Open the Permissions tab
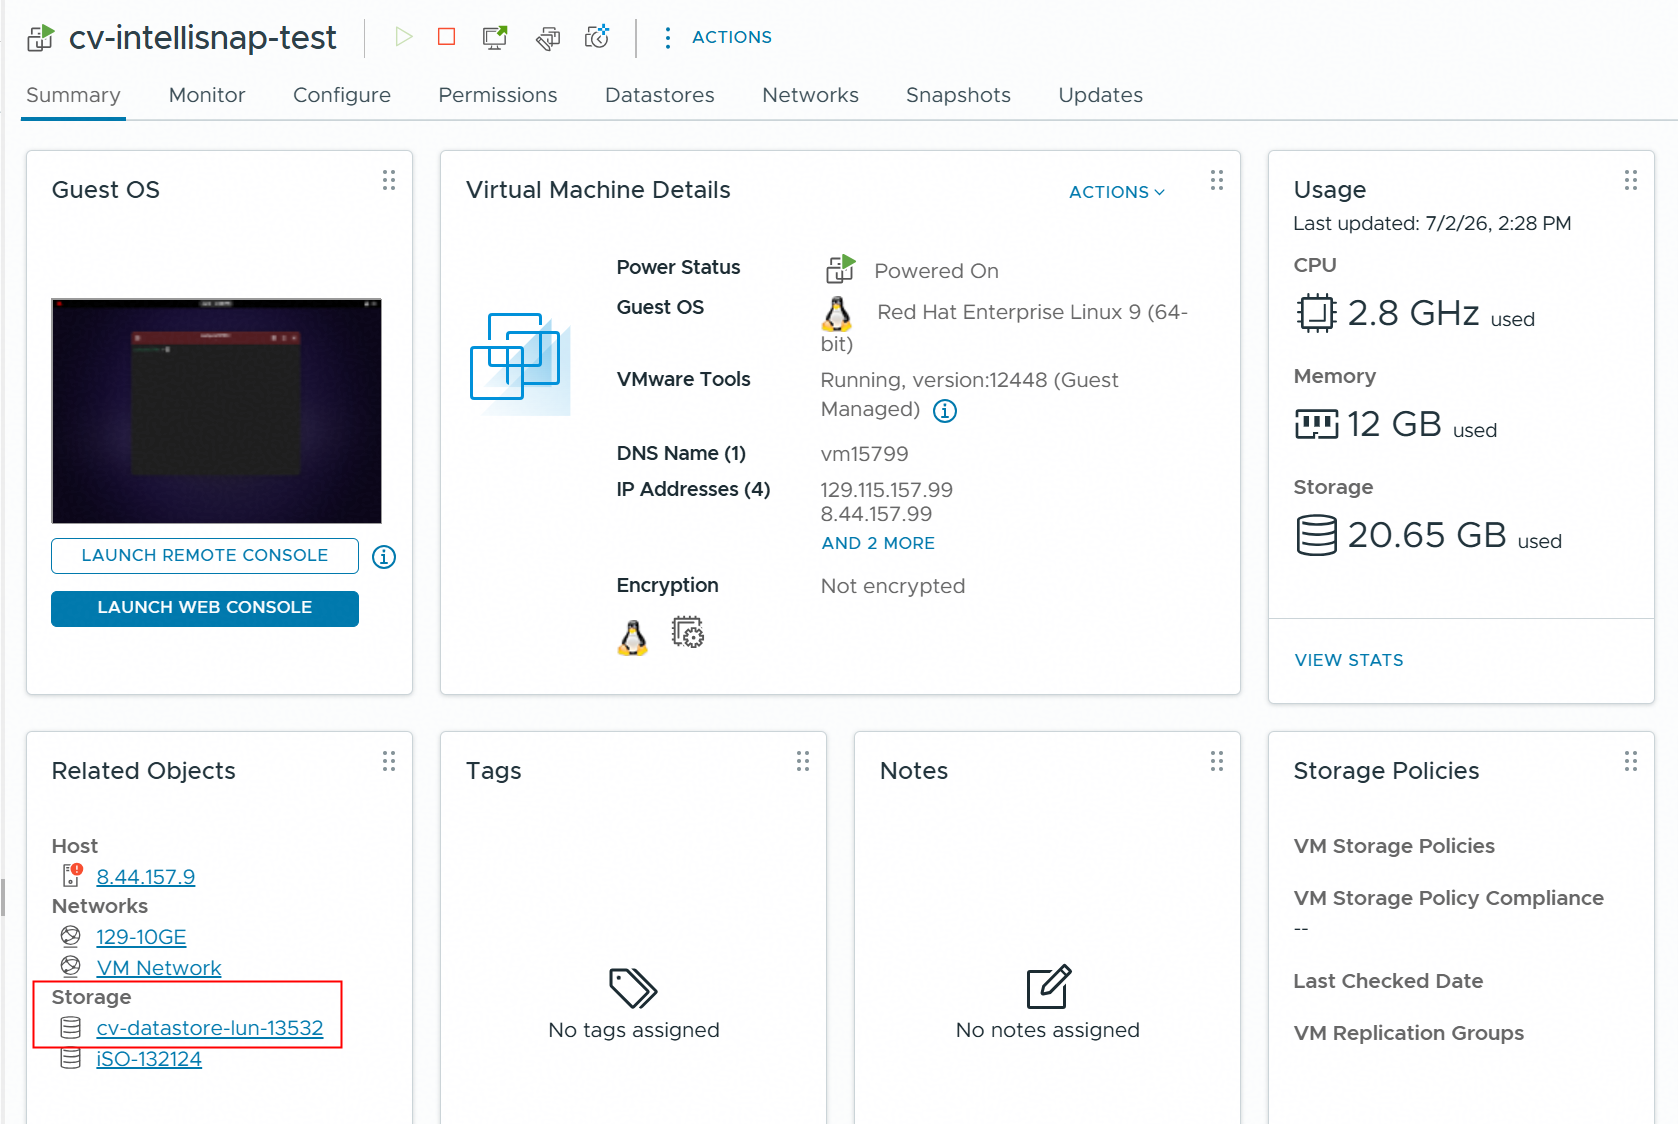Screen dimensions: 1678x1124 498,95
